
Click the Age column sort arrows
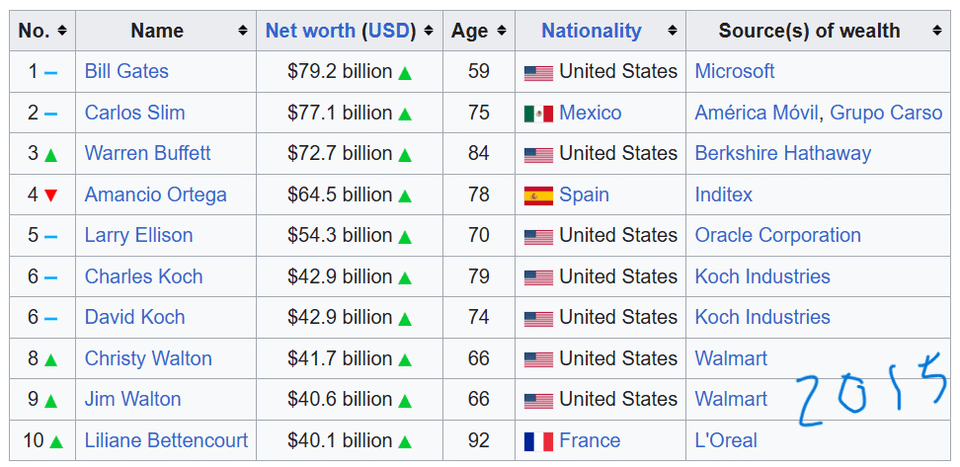pos(501,31)
